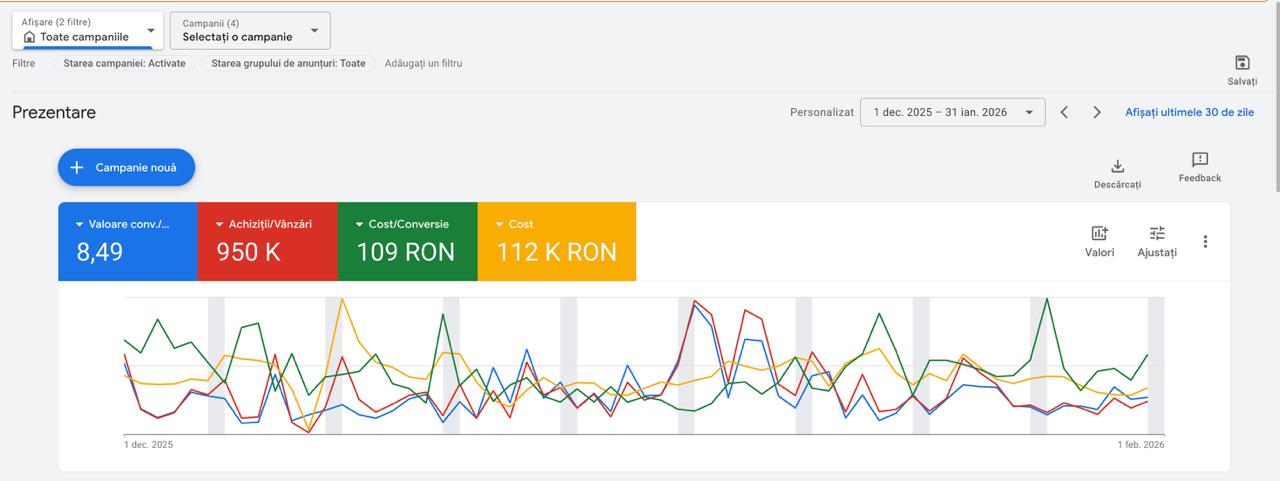Viewport: 1280px width, 481px height.
Task: Click the Campanie nouă button
Action: click(126, 167)
